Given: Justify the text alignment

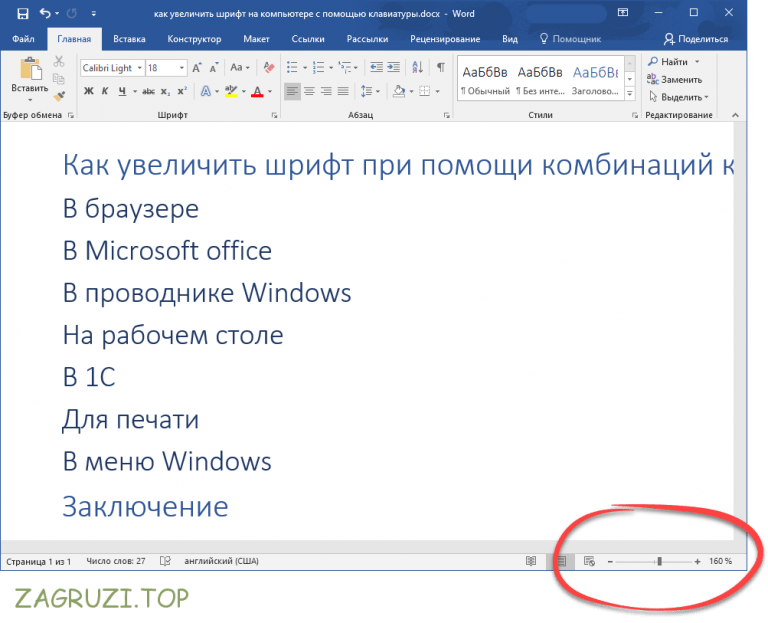Looking at the screenshot, I should [343, 91].
